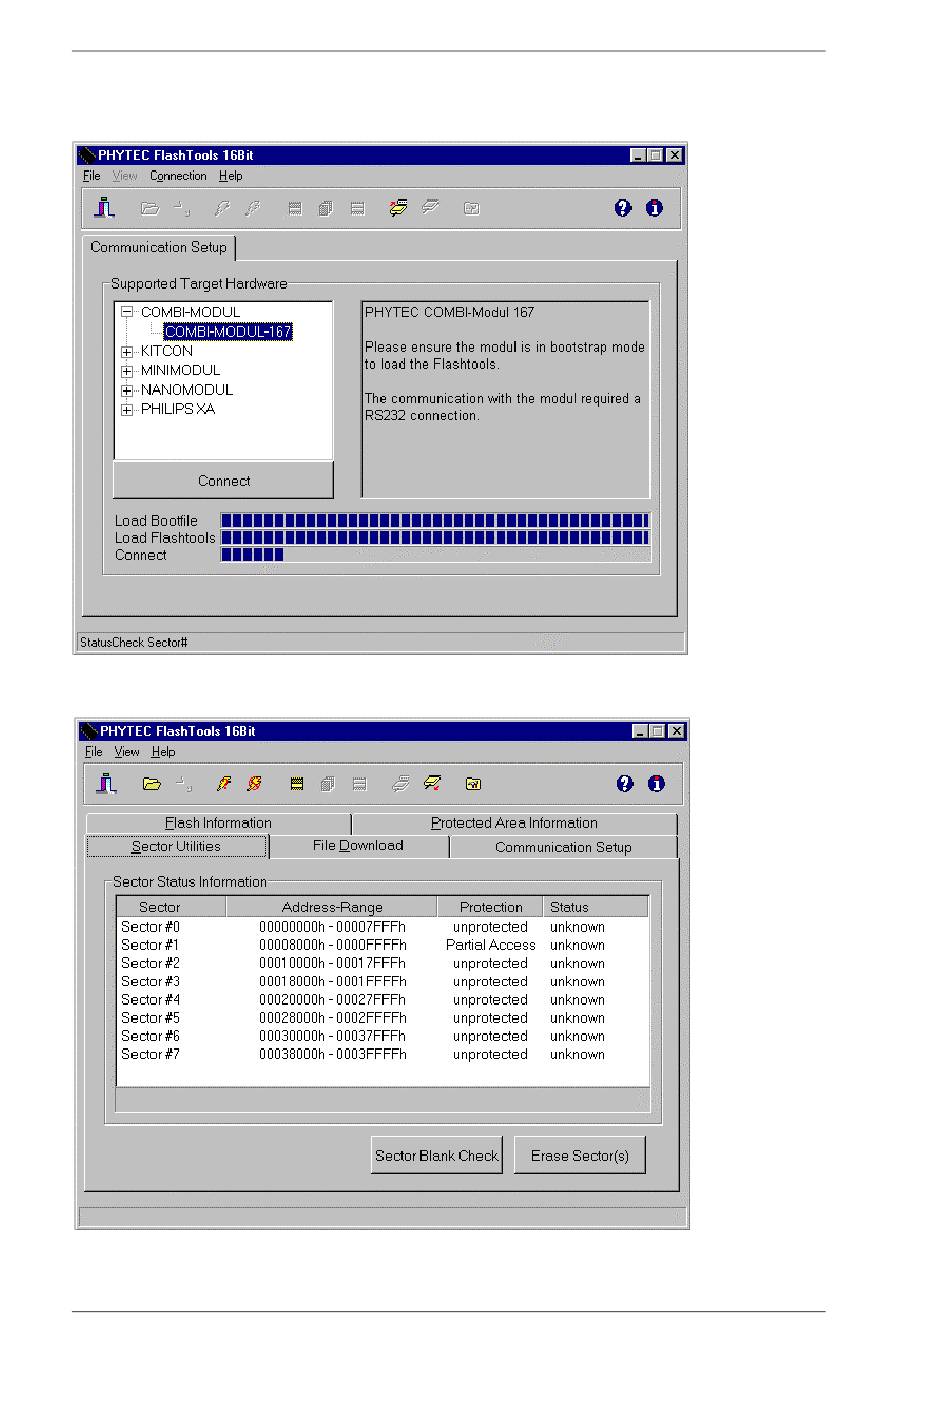This screenshot has height=1420, width=950.
Task: Click Address-Range column header
Action: click(332, 907)
